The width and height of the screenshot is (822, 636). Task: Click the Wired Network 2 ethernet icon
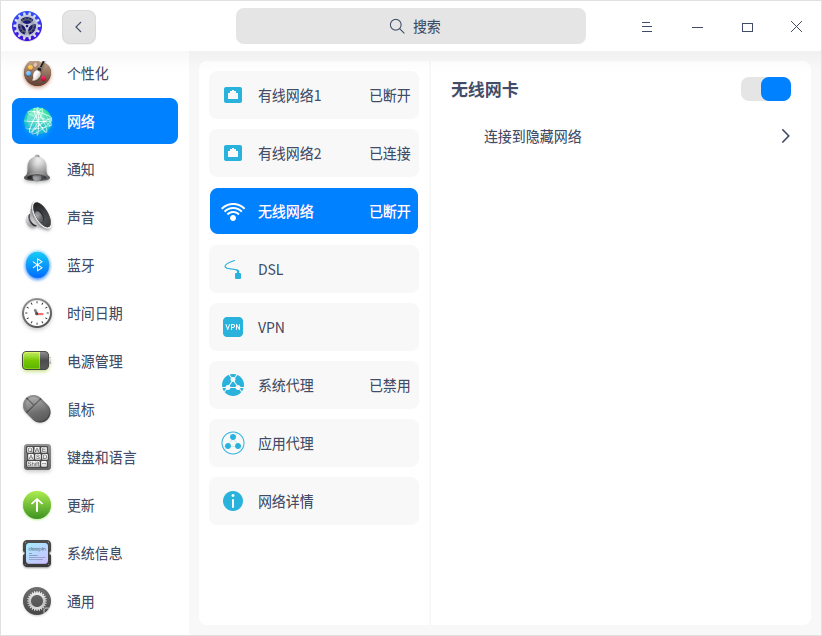(x=233, y=153)
